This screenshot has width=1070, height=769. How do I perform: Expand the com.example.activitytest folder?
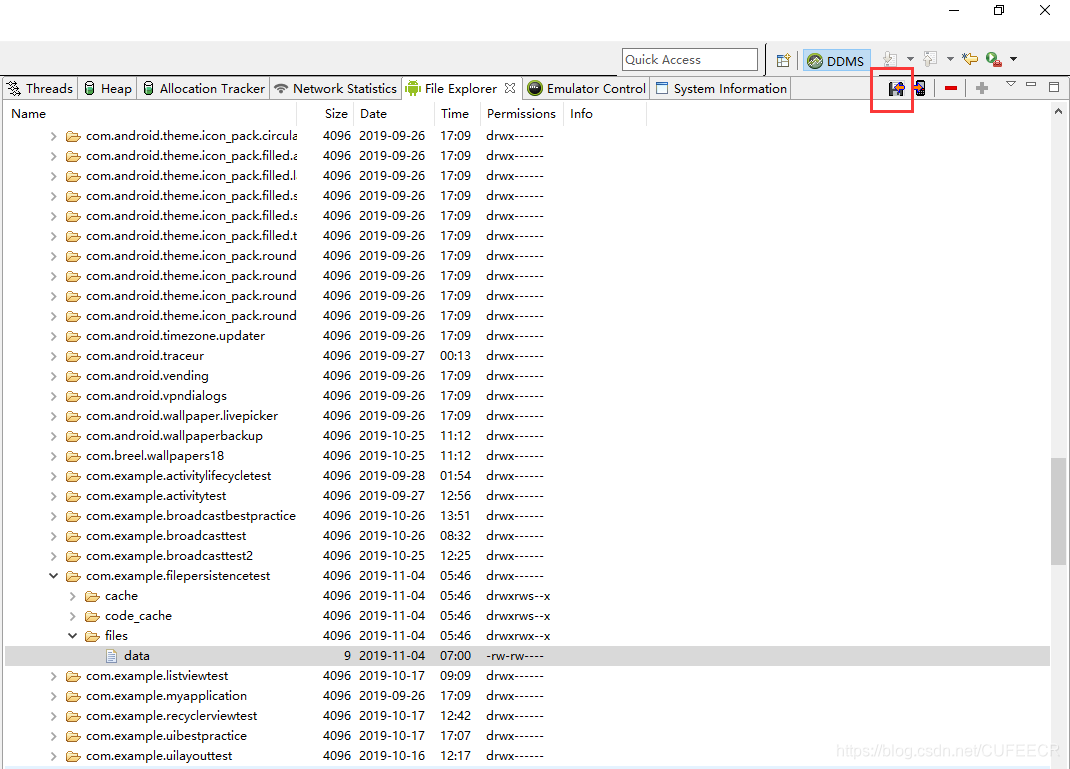pos(53,496)
